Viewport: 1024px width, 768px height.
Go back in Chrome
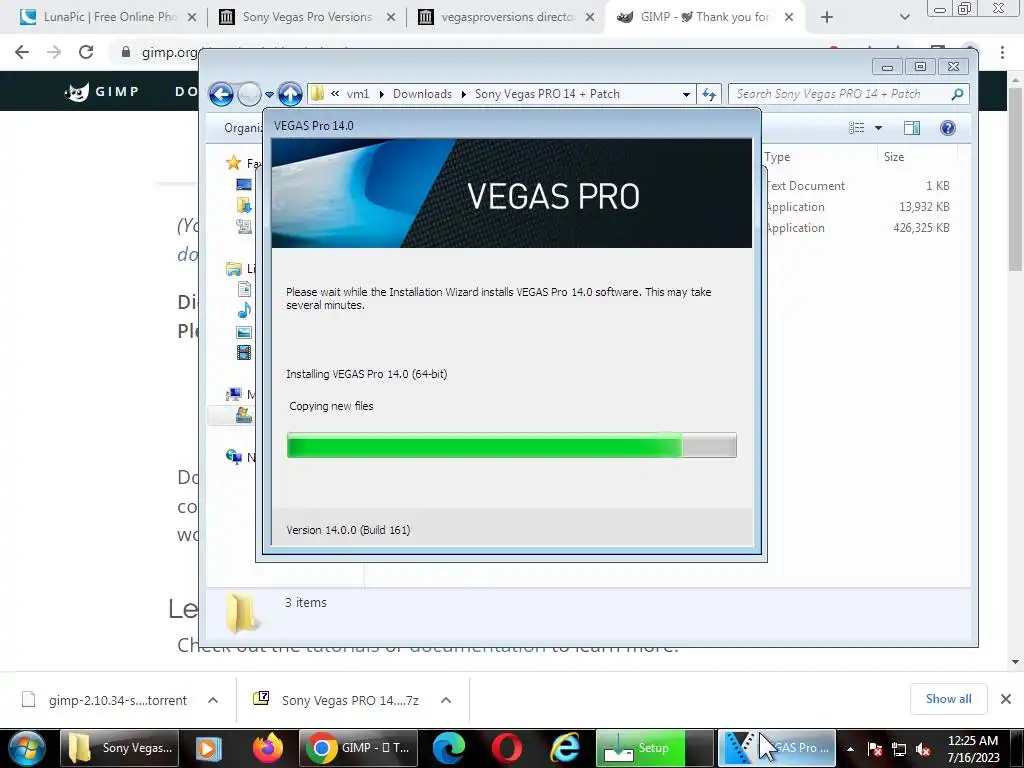pyautogui.click(x=22, y=52)
